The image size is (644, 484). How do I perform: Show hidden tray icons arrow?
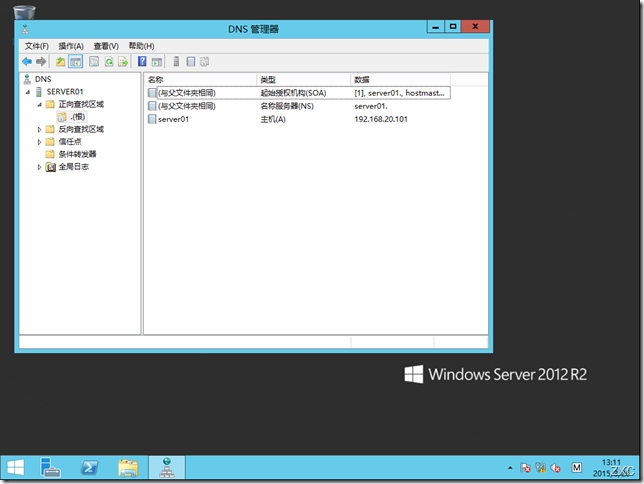coord(510,468)
